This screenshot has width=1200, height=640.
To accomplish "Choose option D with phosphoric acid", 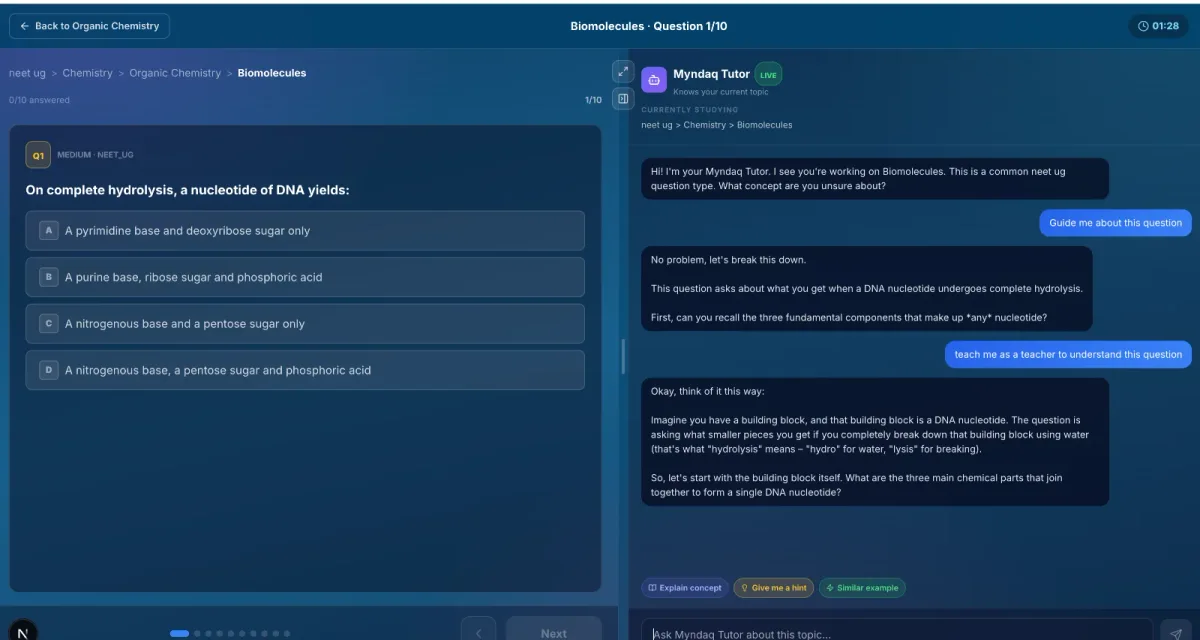I will (305, 370).
